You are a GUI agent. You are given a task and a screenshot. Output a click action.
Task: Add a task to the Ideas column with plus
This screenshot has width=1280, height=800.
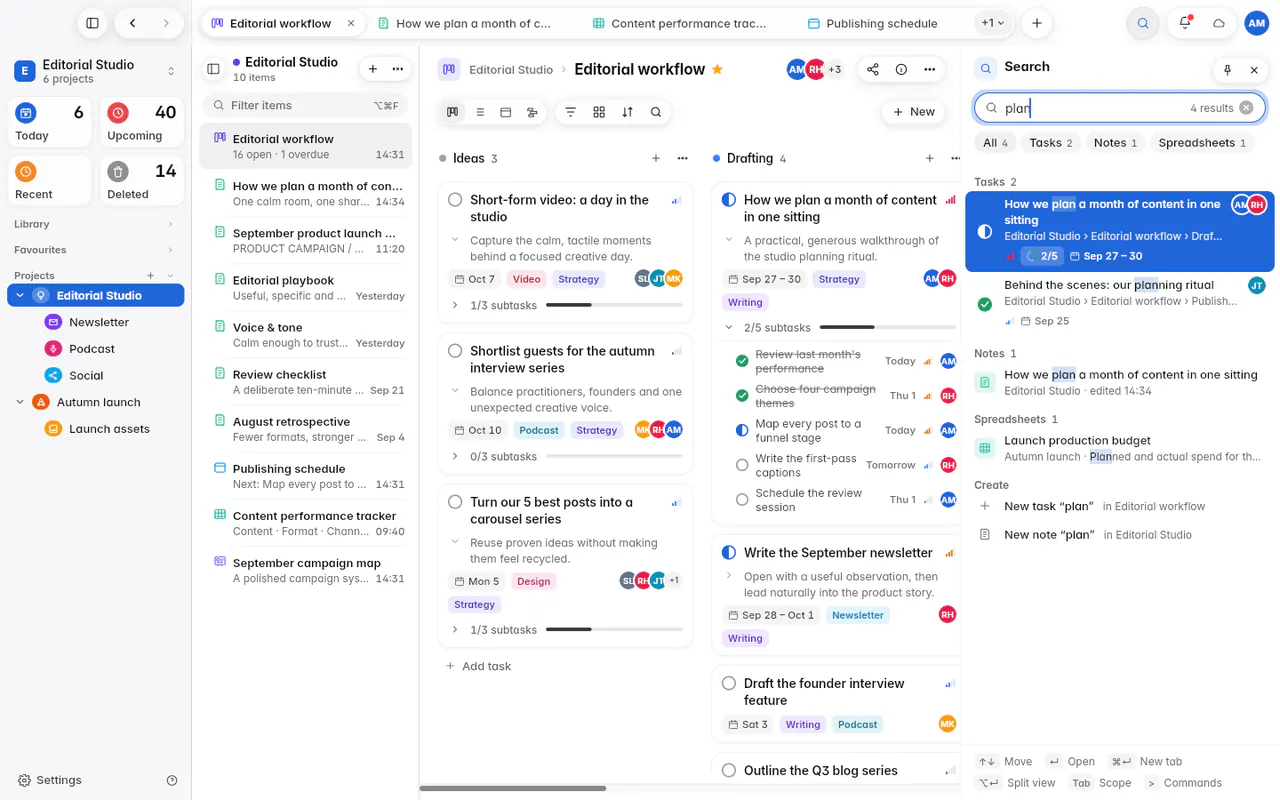click(656, 158)
